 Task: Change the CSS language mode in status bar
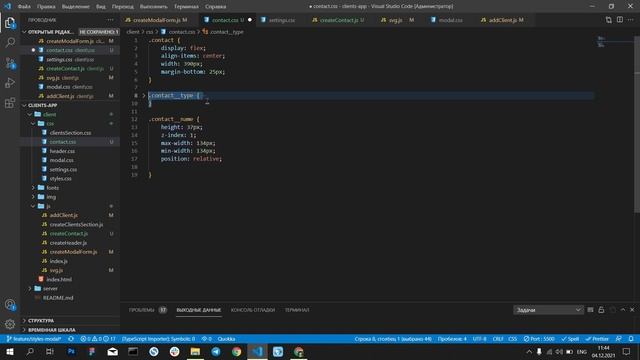point(513,339)
